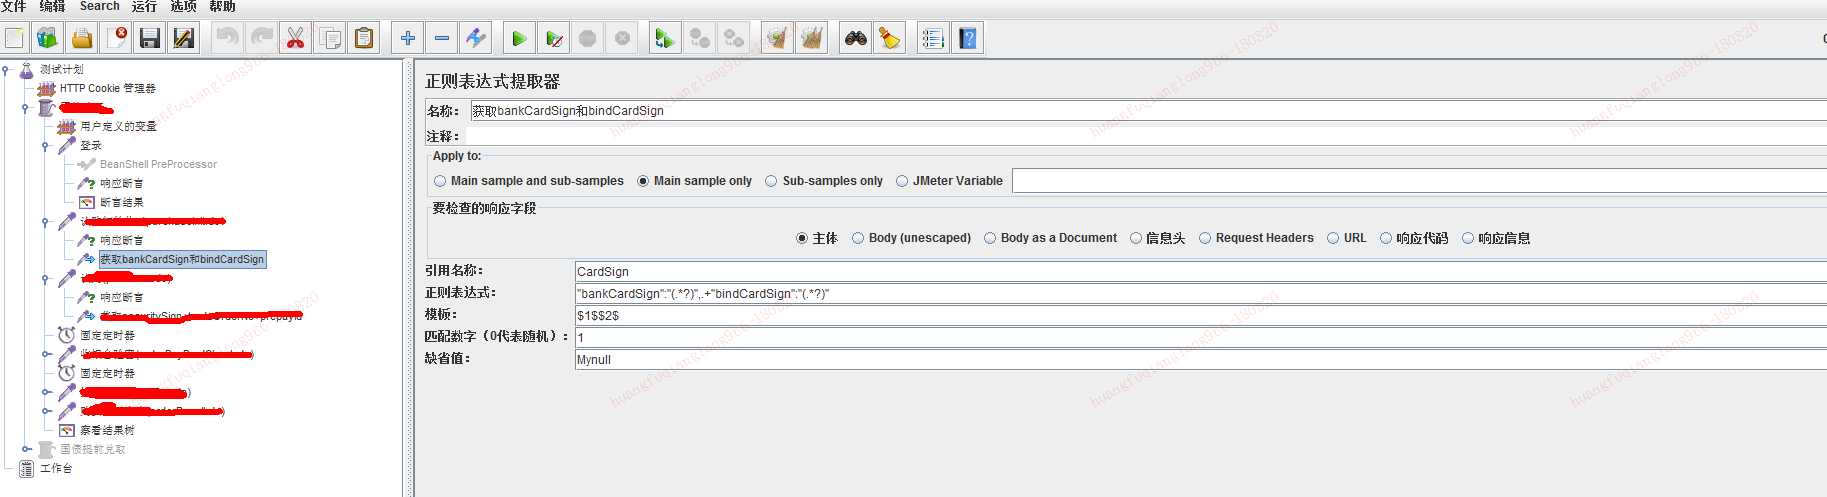
Task: Select the 主体 response field option
Action: pyautogui.click(x=817, y=238)
